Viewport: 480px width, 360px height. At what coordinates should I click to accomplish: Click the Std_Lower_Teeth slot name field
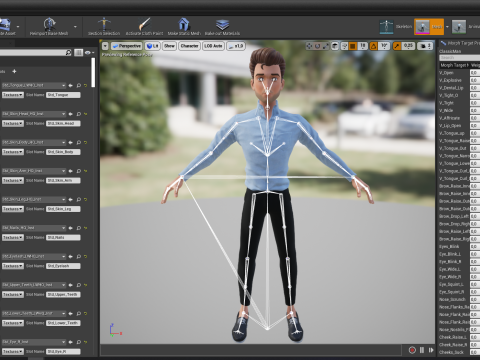tap(63, 323)
